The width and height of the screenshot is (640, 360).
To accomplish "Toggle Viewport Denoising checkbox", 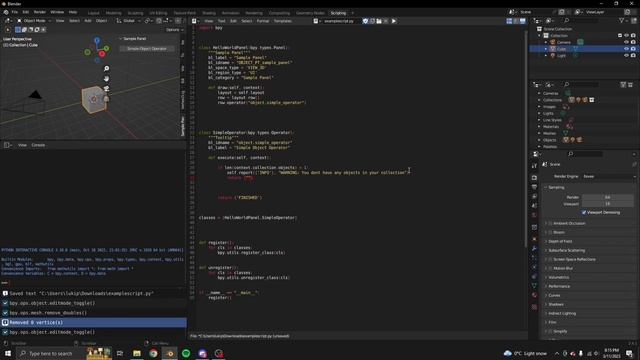I will 584,212.
